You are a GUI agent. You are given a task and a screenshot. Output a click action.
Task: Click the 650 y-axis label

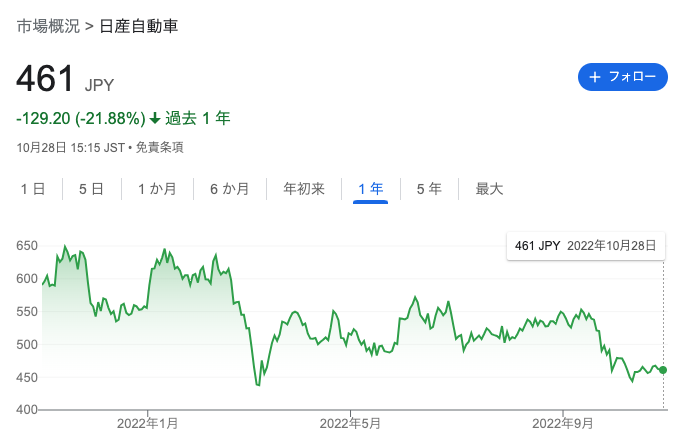(x=27, y=246)
